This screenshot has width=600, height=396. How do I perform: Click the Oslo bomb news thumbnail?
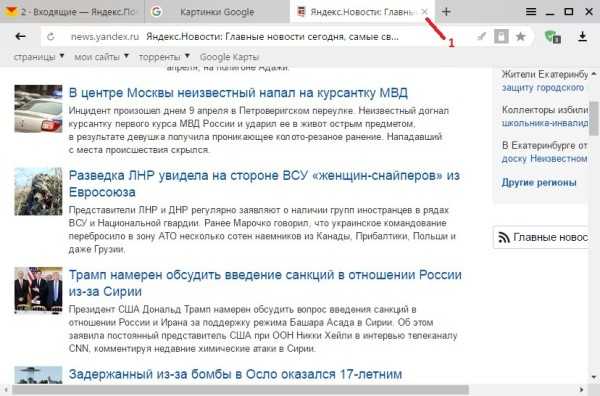pyautogui.click(x=38, y=375)
